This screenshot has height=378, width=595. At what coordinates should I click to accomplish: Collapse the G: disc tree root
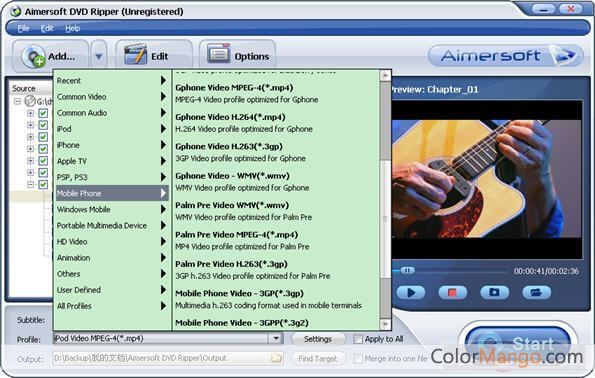[17, 101]
